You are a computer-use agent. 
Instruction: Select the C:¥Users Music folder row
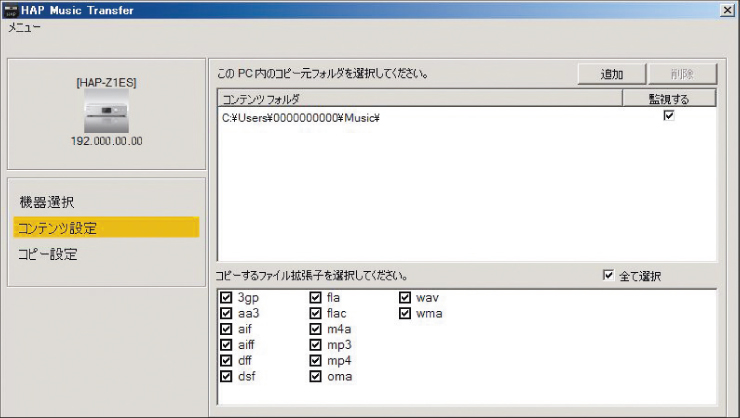300,118
